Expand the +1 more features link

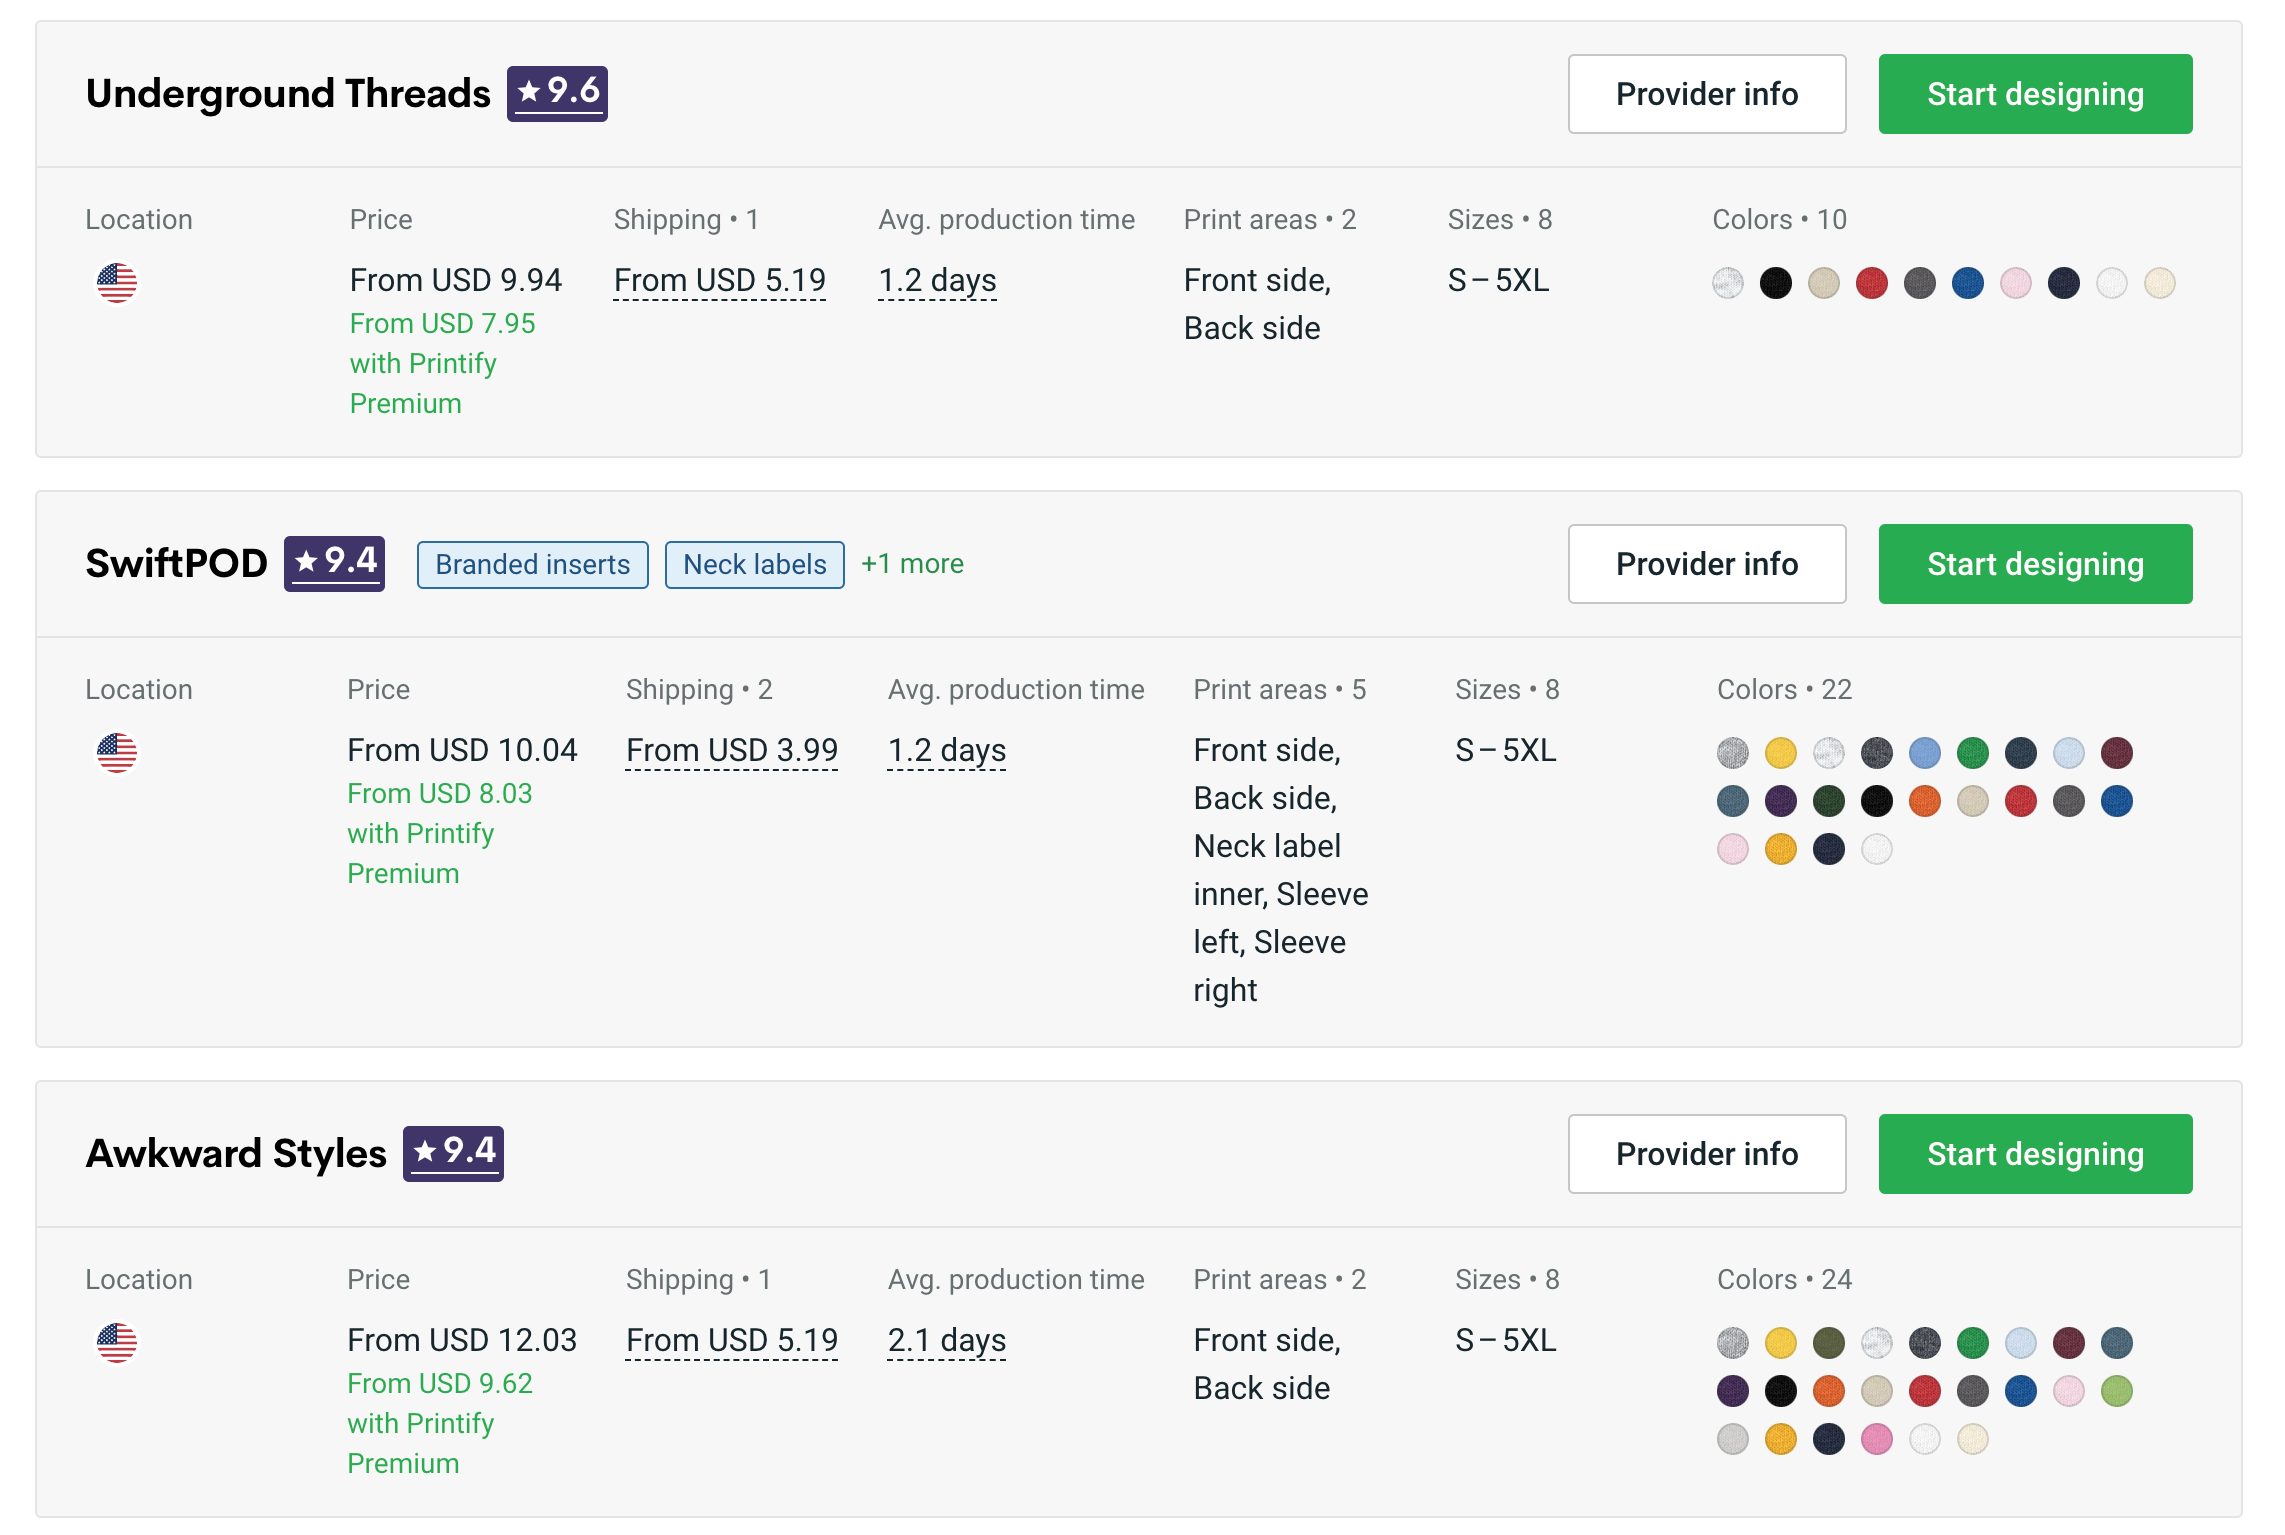click(912, 564)
